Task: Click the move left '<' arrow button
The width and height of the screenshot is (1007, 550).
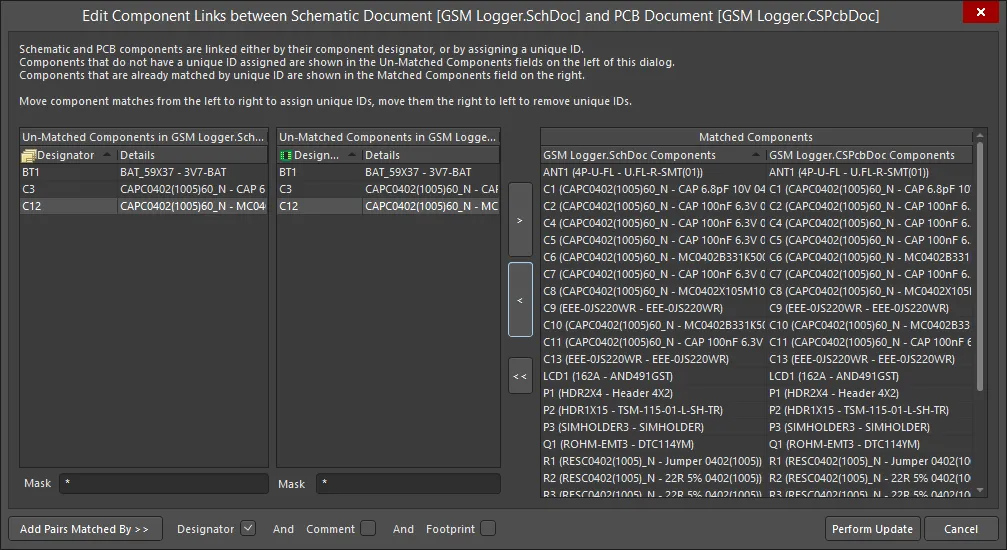Action: coord(520,299)
